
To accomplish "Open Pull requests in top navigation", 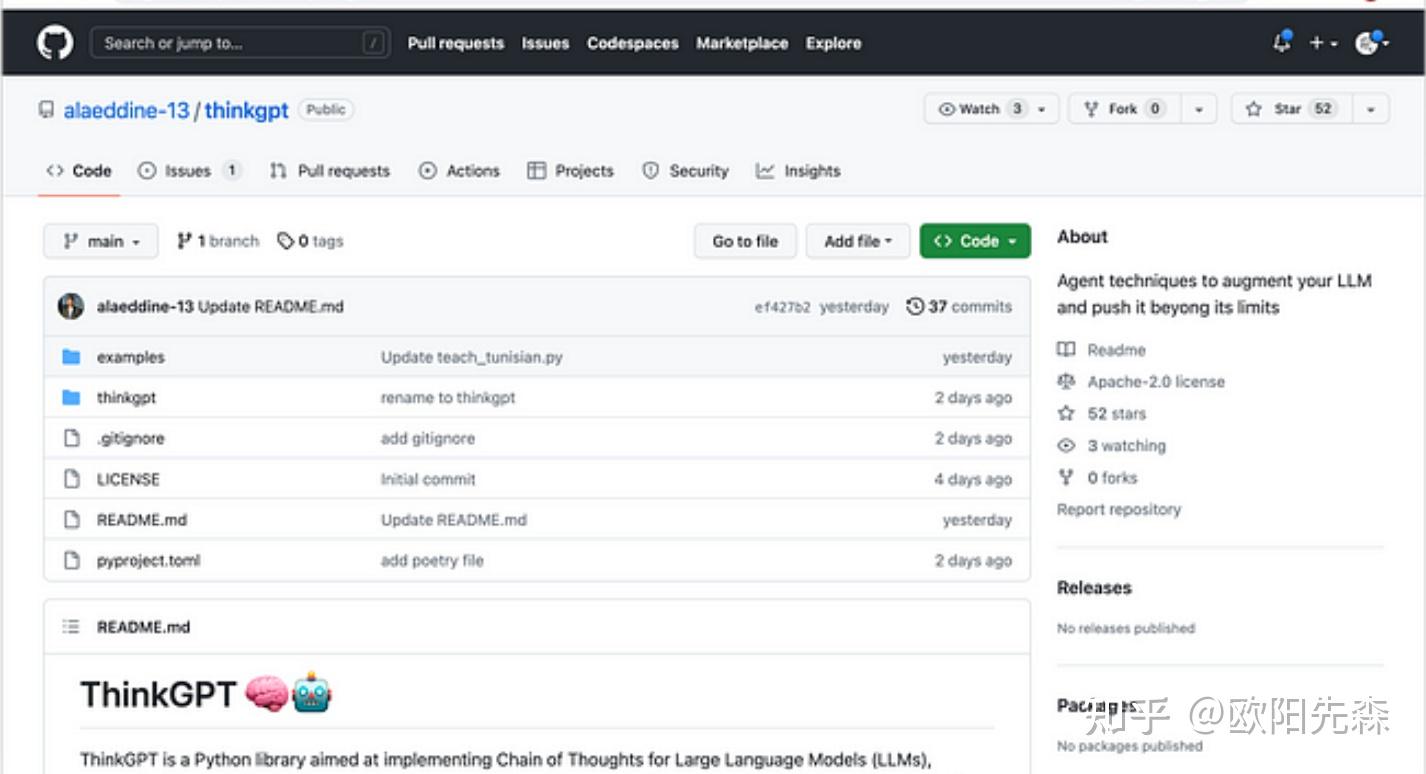I will (x=456, y=43).
